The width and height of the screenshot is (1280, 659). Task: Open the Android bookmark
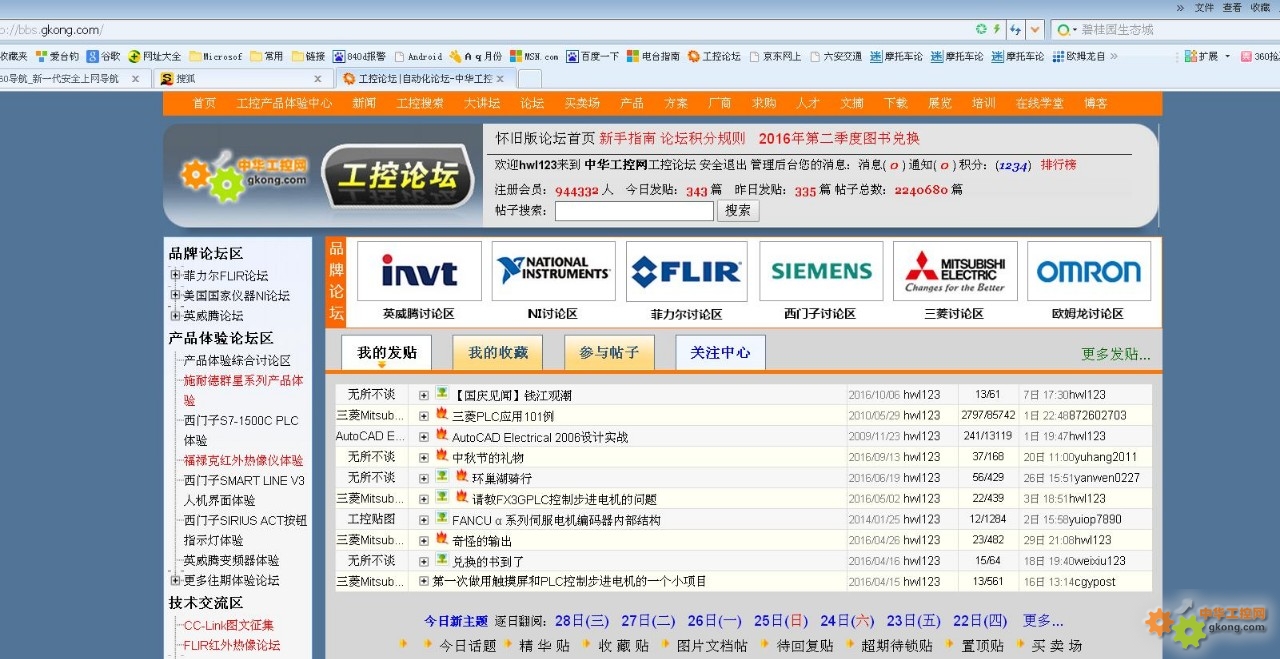418,57
